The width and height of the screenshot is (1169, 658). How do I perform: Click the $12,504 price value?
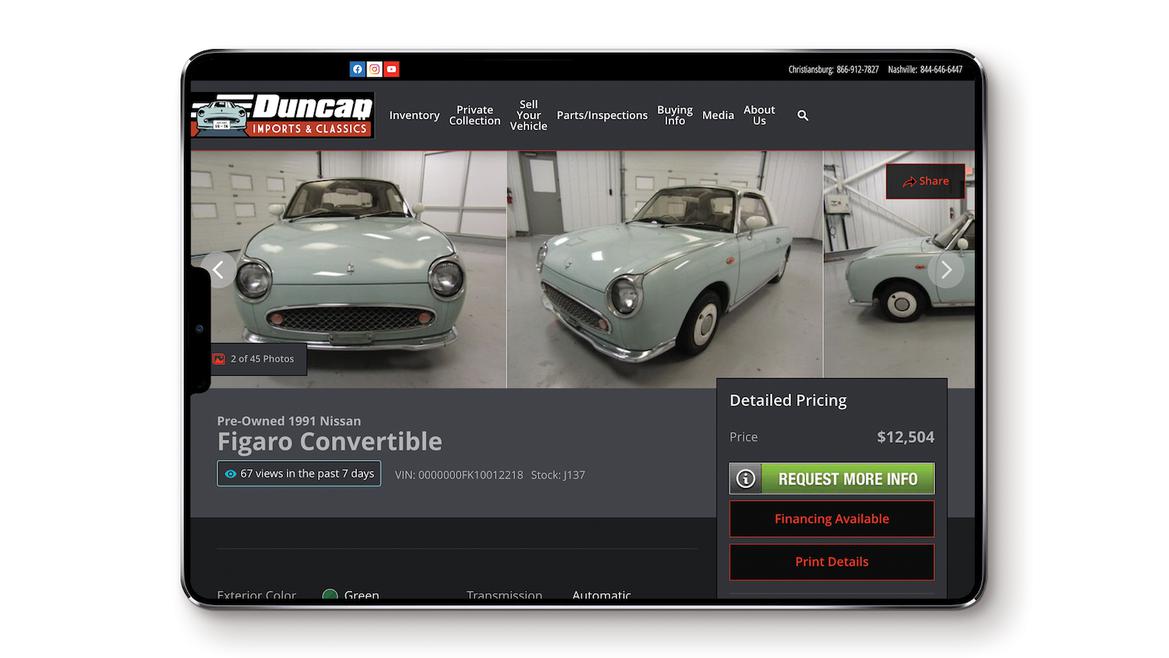click(x=906, y=437)
